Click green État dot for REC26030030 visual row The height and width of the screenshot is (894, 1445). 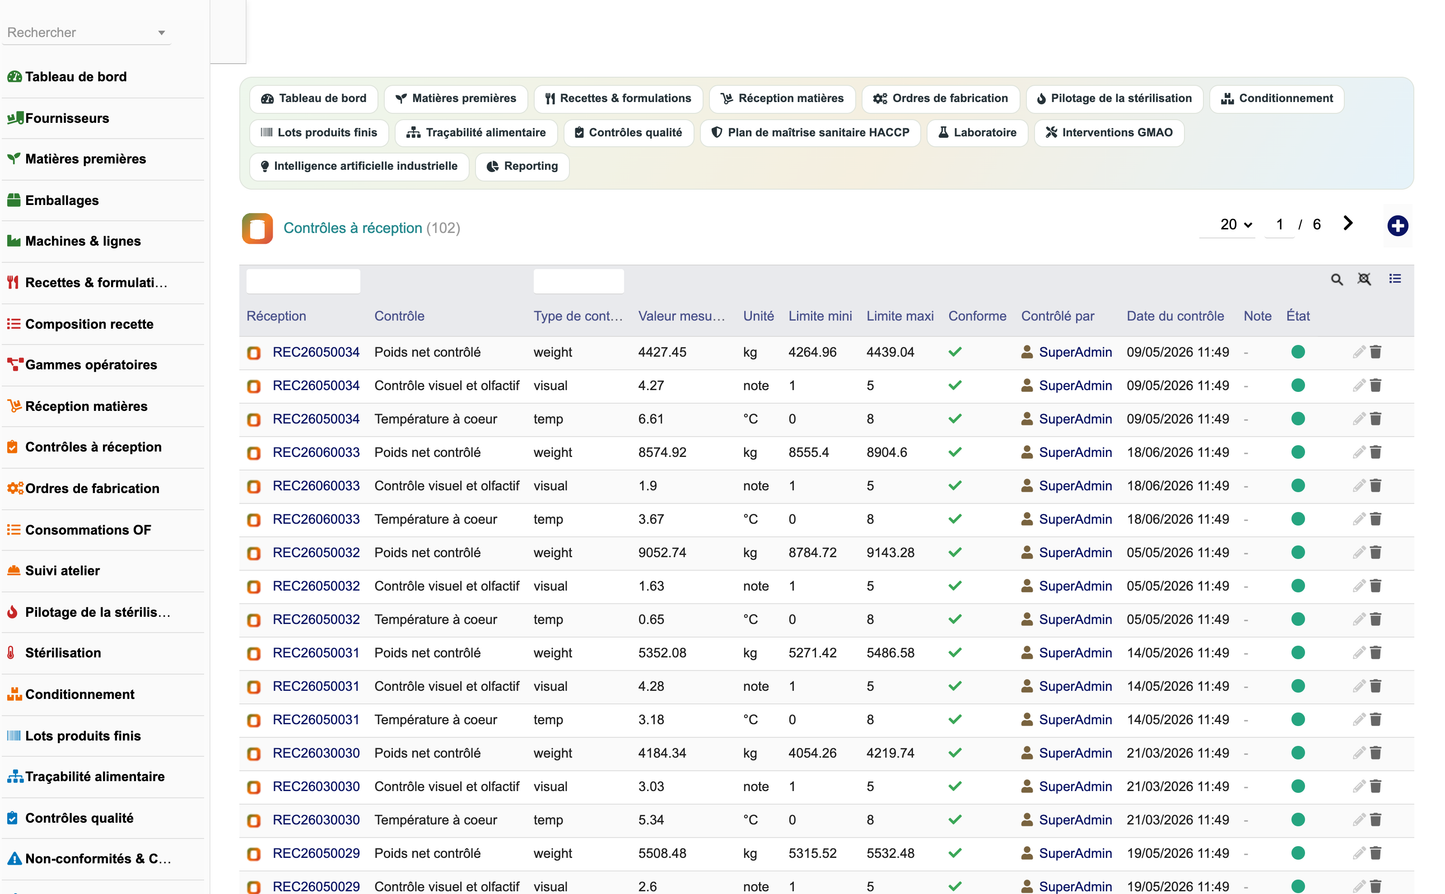click(x=1298, y=787)
